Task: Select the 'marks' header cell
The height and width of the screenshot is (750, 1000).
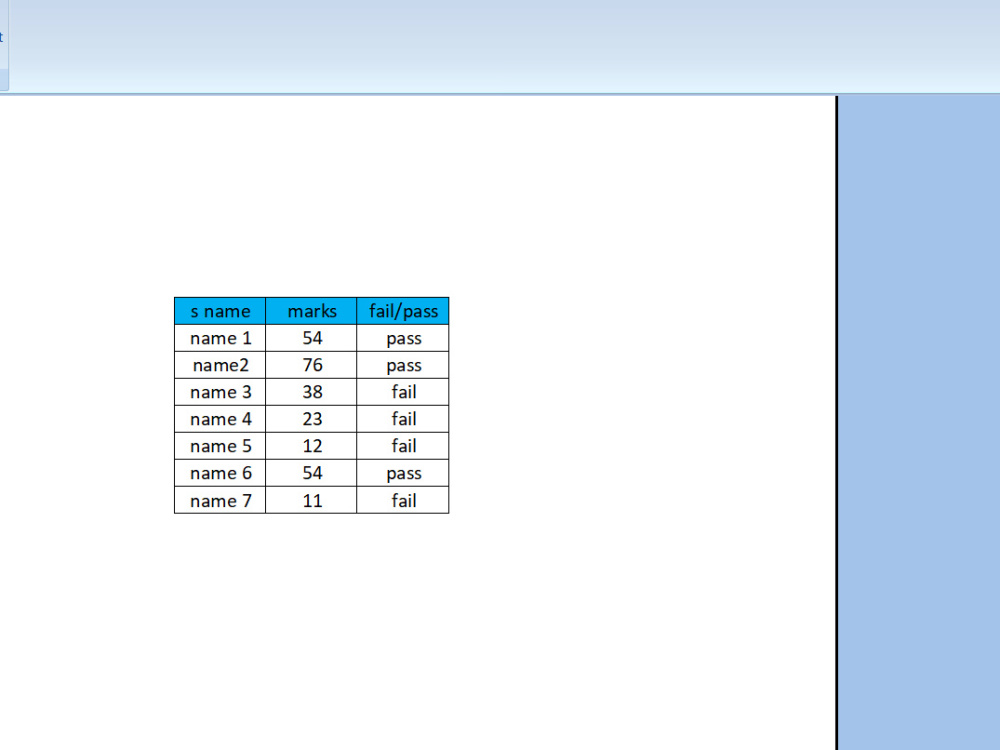Action: (x=311, y=311)
